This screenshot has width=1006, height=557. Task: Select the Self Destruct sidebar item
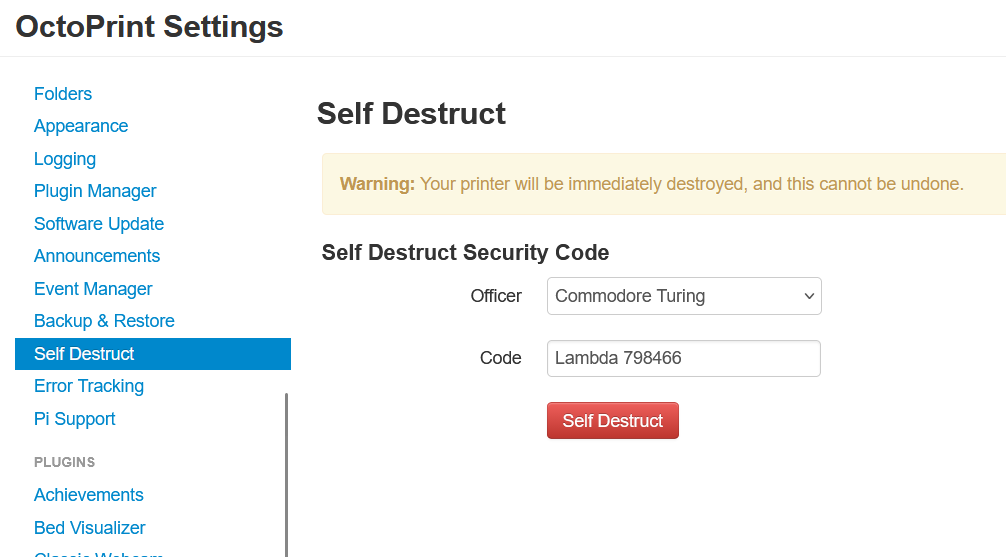point(84,354)
